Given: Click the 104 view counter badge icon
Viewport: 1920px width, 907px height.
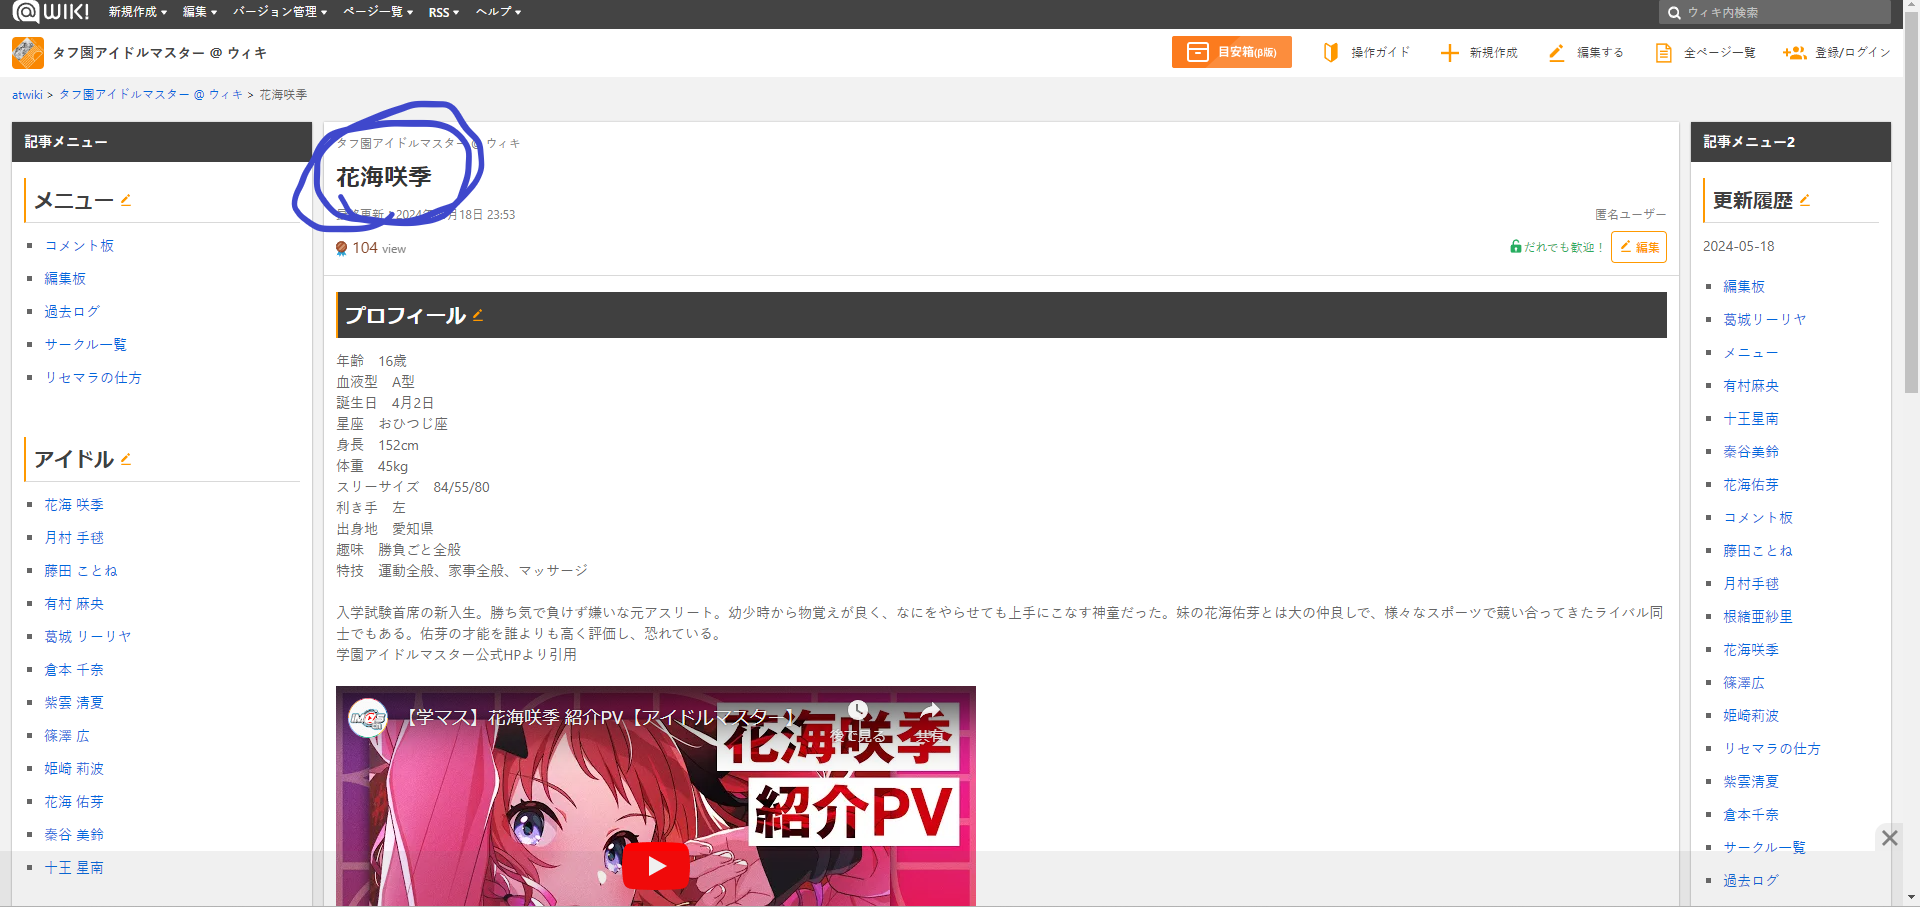Looking at the screenshot, I should [x=342, y=248].
